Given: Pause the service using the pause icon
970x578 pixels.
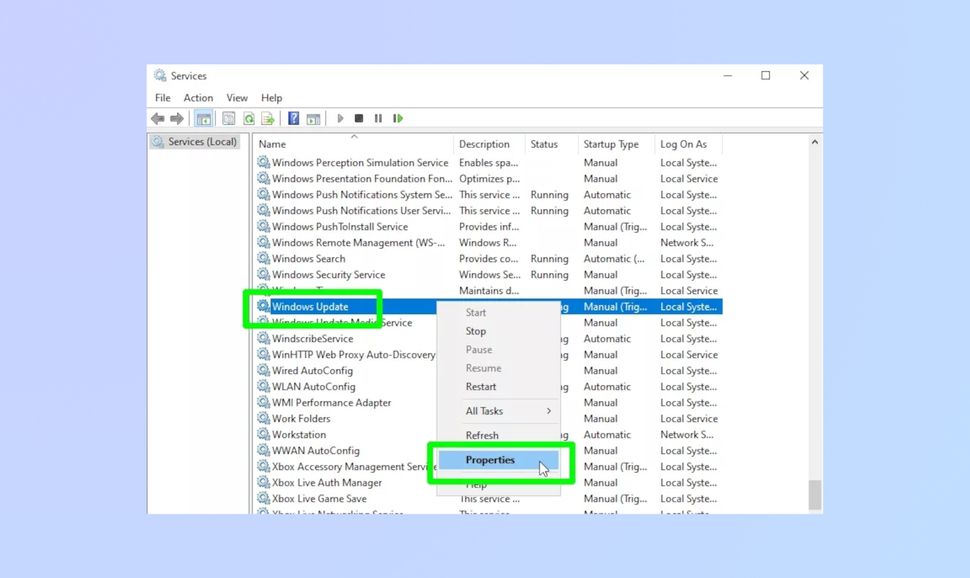Looking at the screenshot, I should [x=378, y=118].
